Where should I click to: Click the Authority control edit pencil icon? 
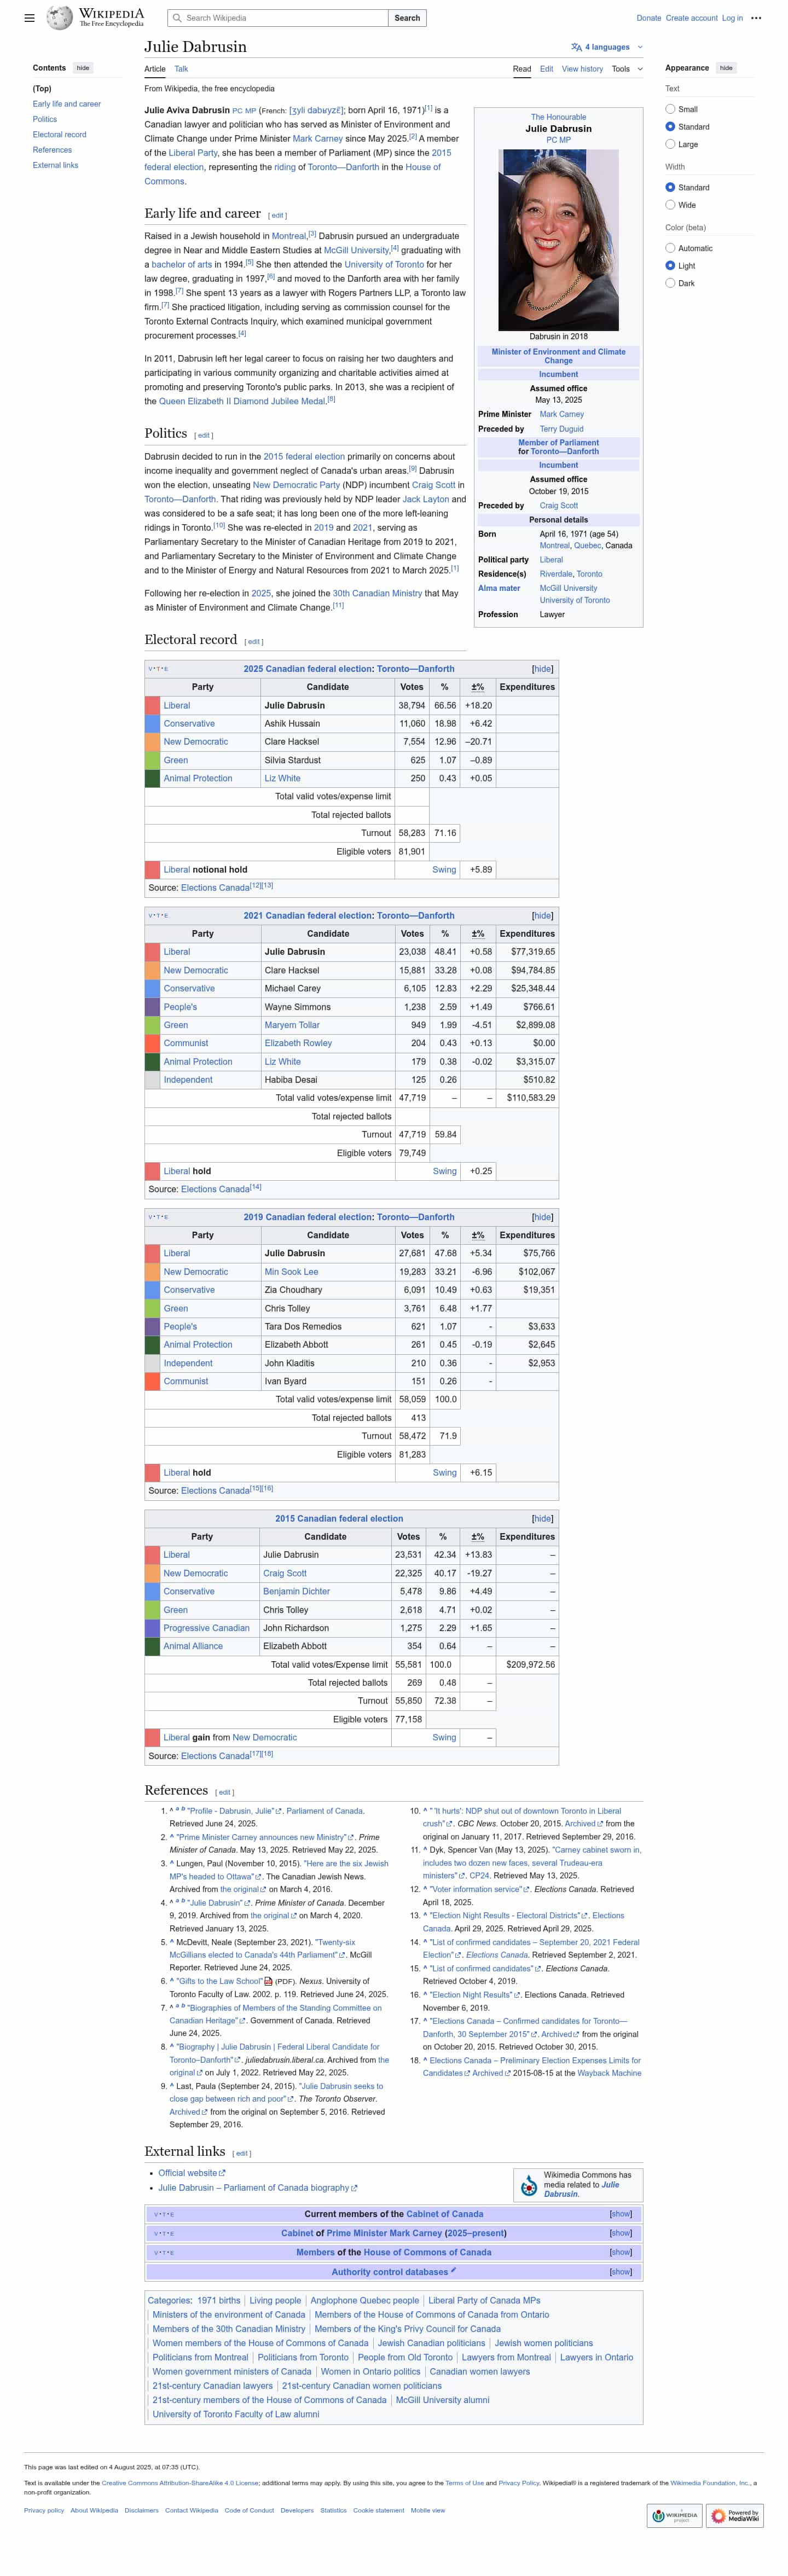454,2271
